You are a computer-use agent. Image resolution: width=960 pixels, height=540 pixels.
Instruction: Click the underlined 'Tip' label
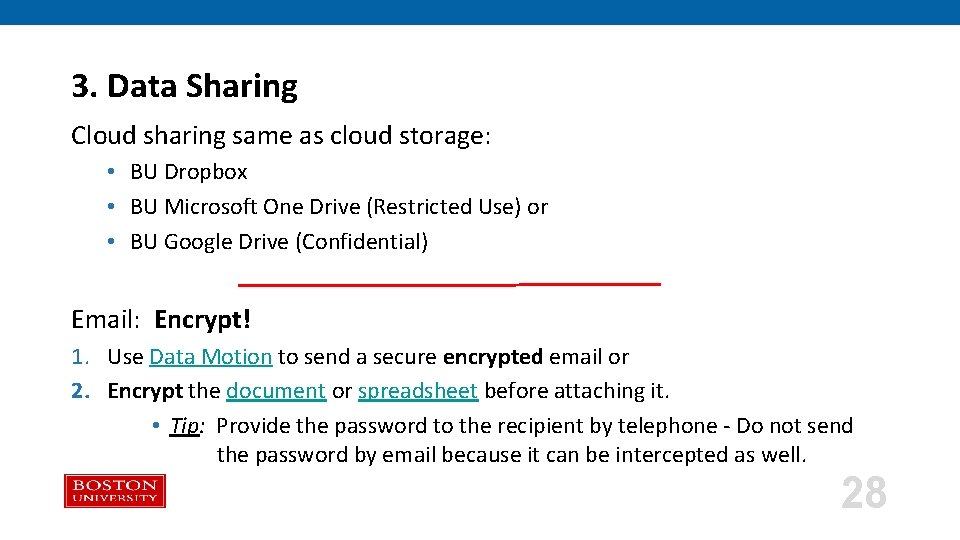click(x=186, y=426)
